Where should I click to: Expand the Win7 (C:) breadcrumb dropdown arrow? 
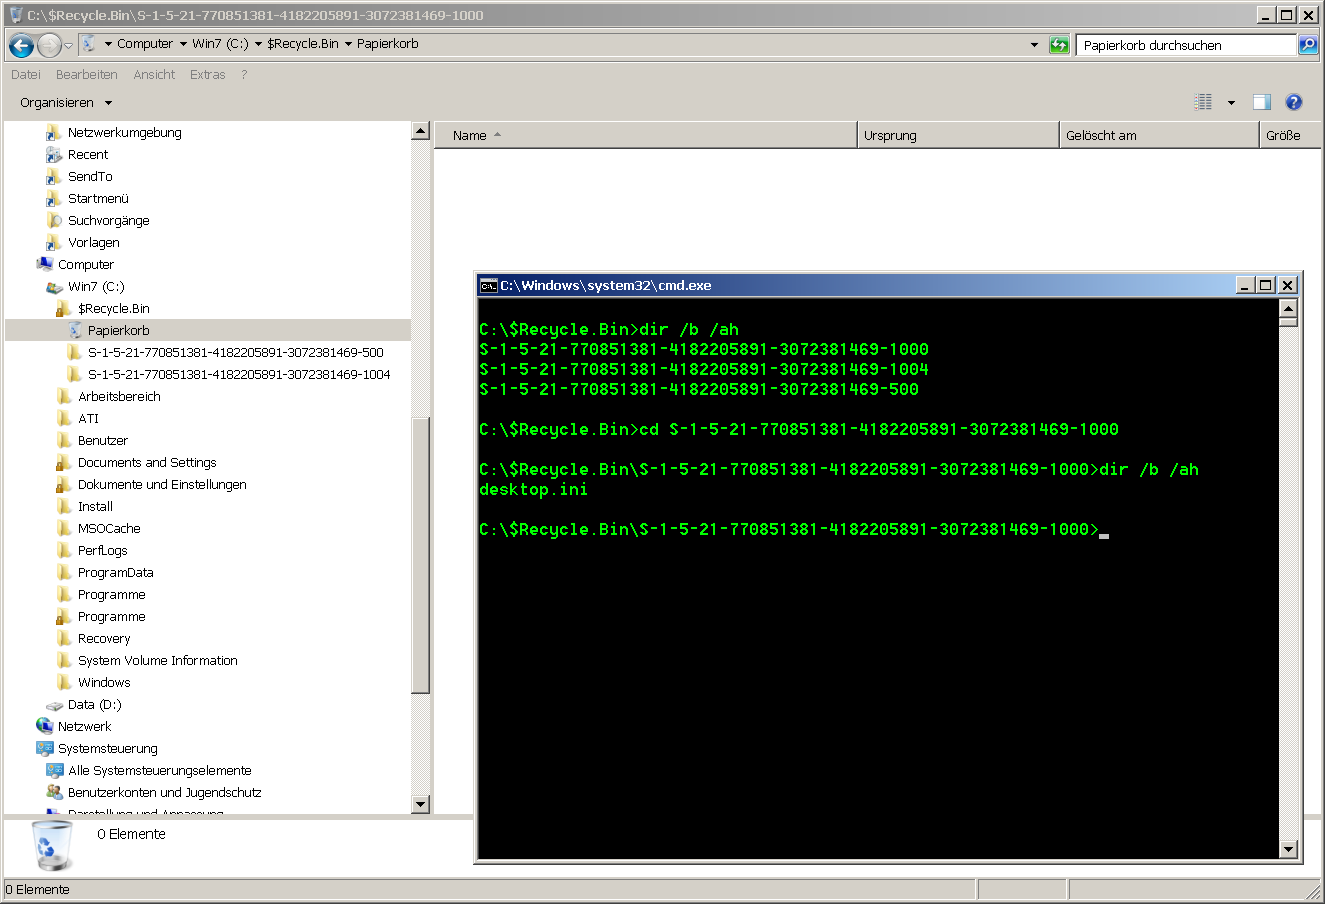pos(258,44)
